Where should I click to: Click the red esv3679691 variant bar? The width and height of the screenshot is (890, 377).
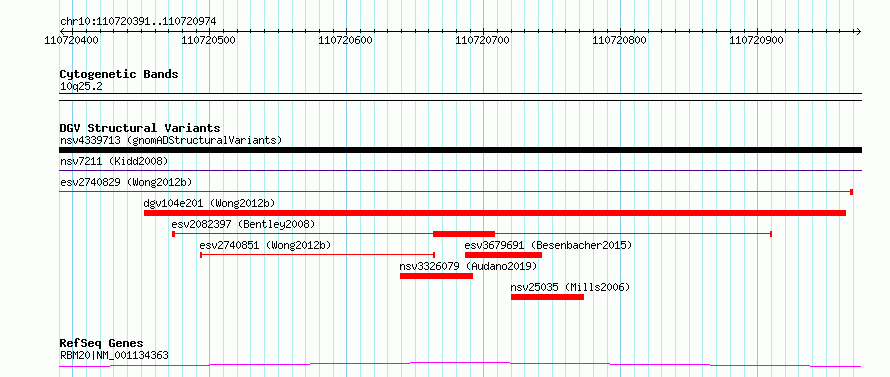tap(503, 255)
